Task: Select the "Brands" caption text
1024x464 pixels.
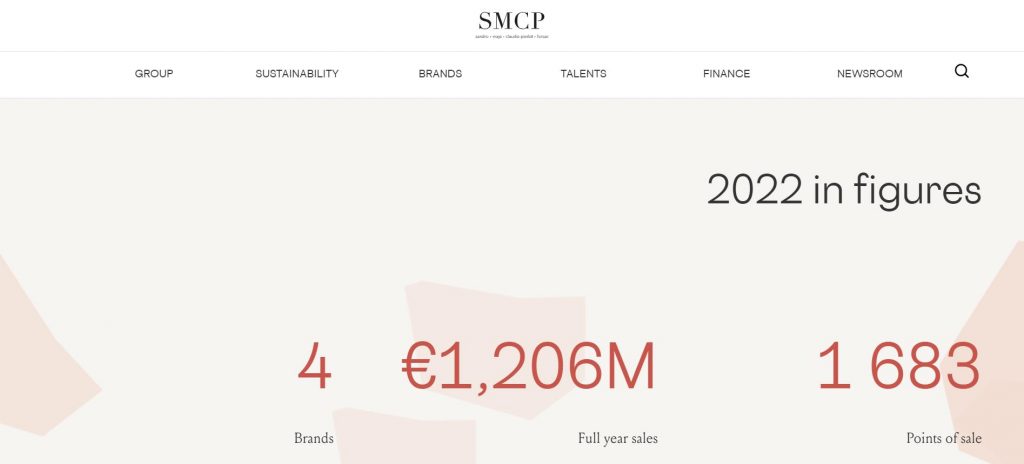Action: coord(314,438)
